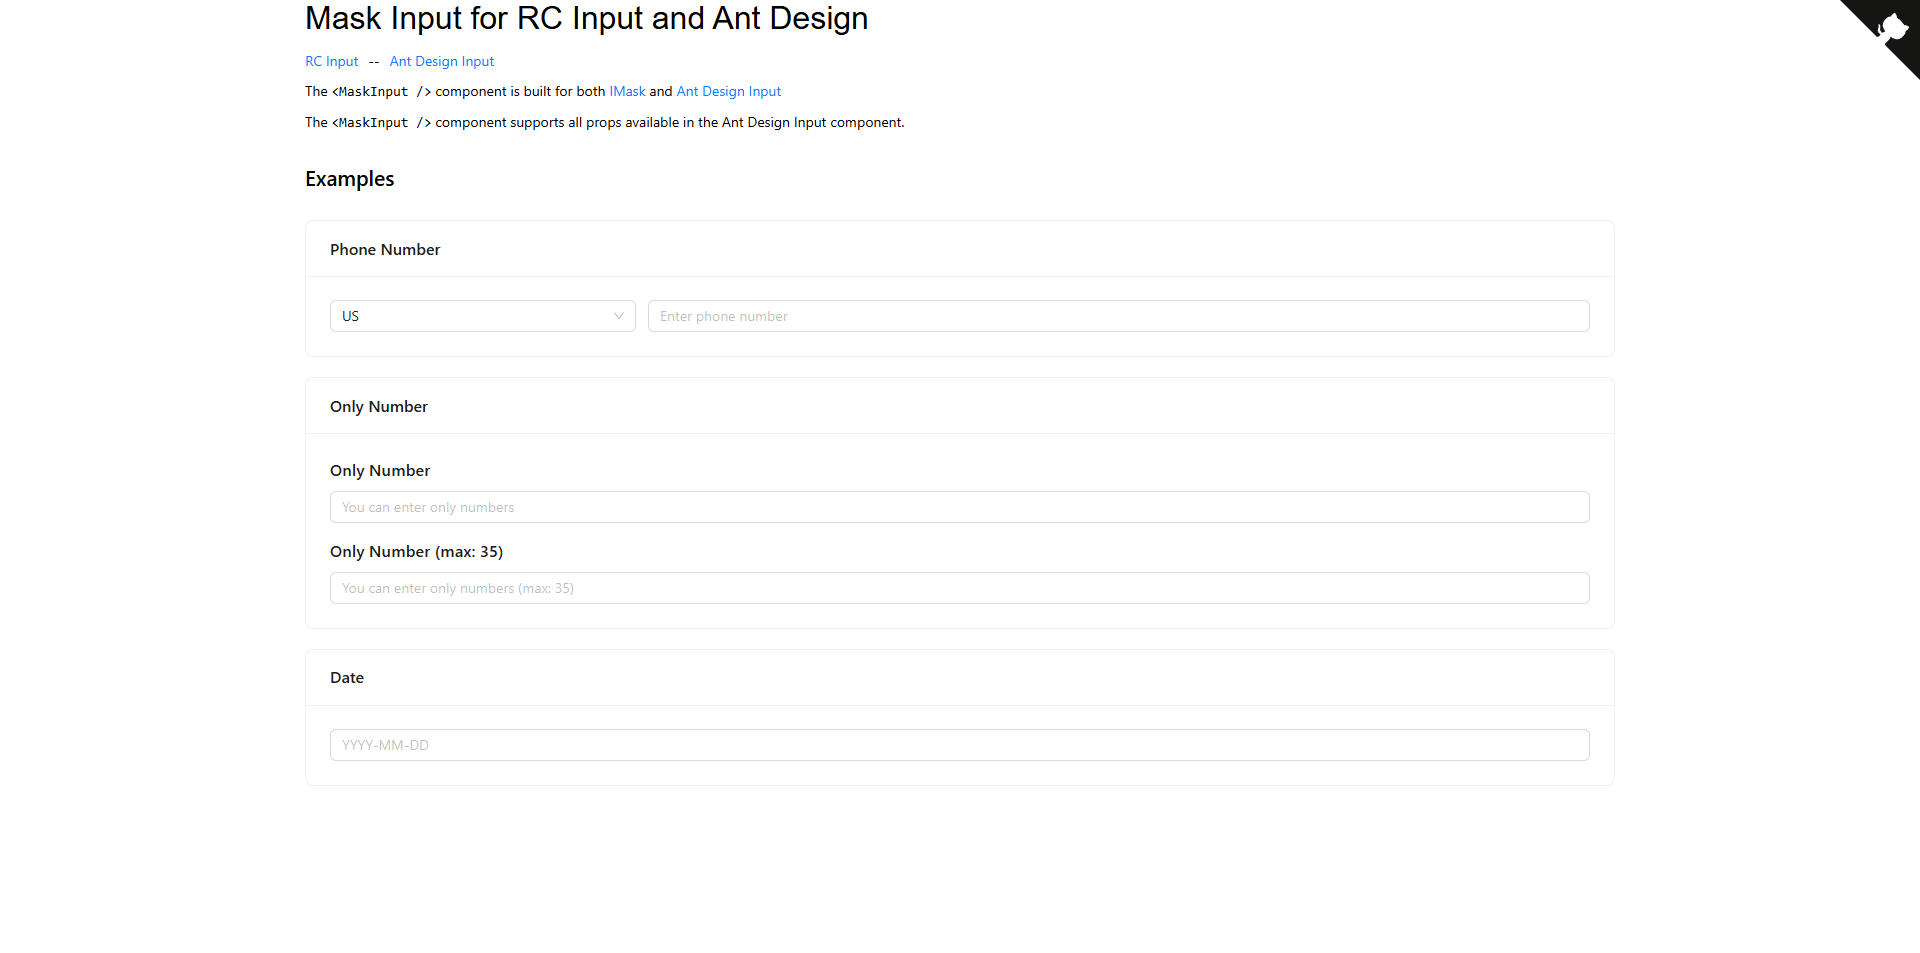
Task: Click the 'Mask Input for RC Input' page title
Action: (x=586, y=18)
